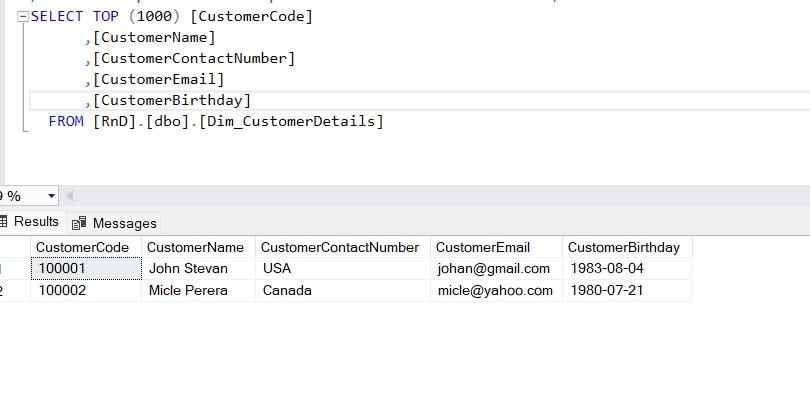Switch to the Results tab
The image size is (810, 412).
[x=31, y=221]
